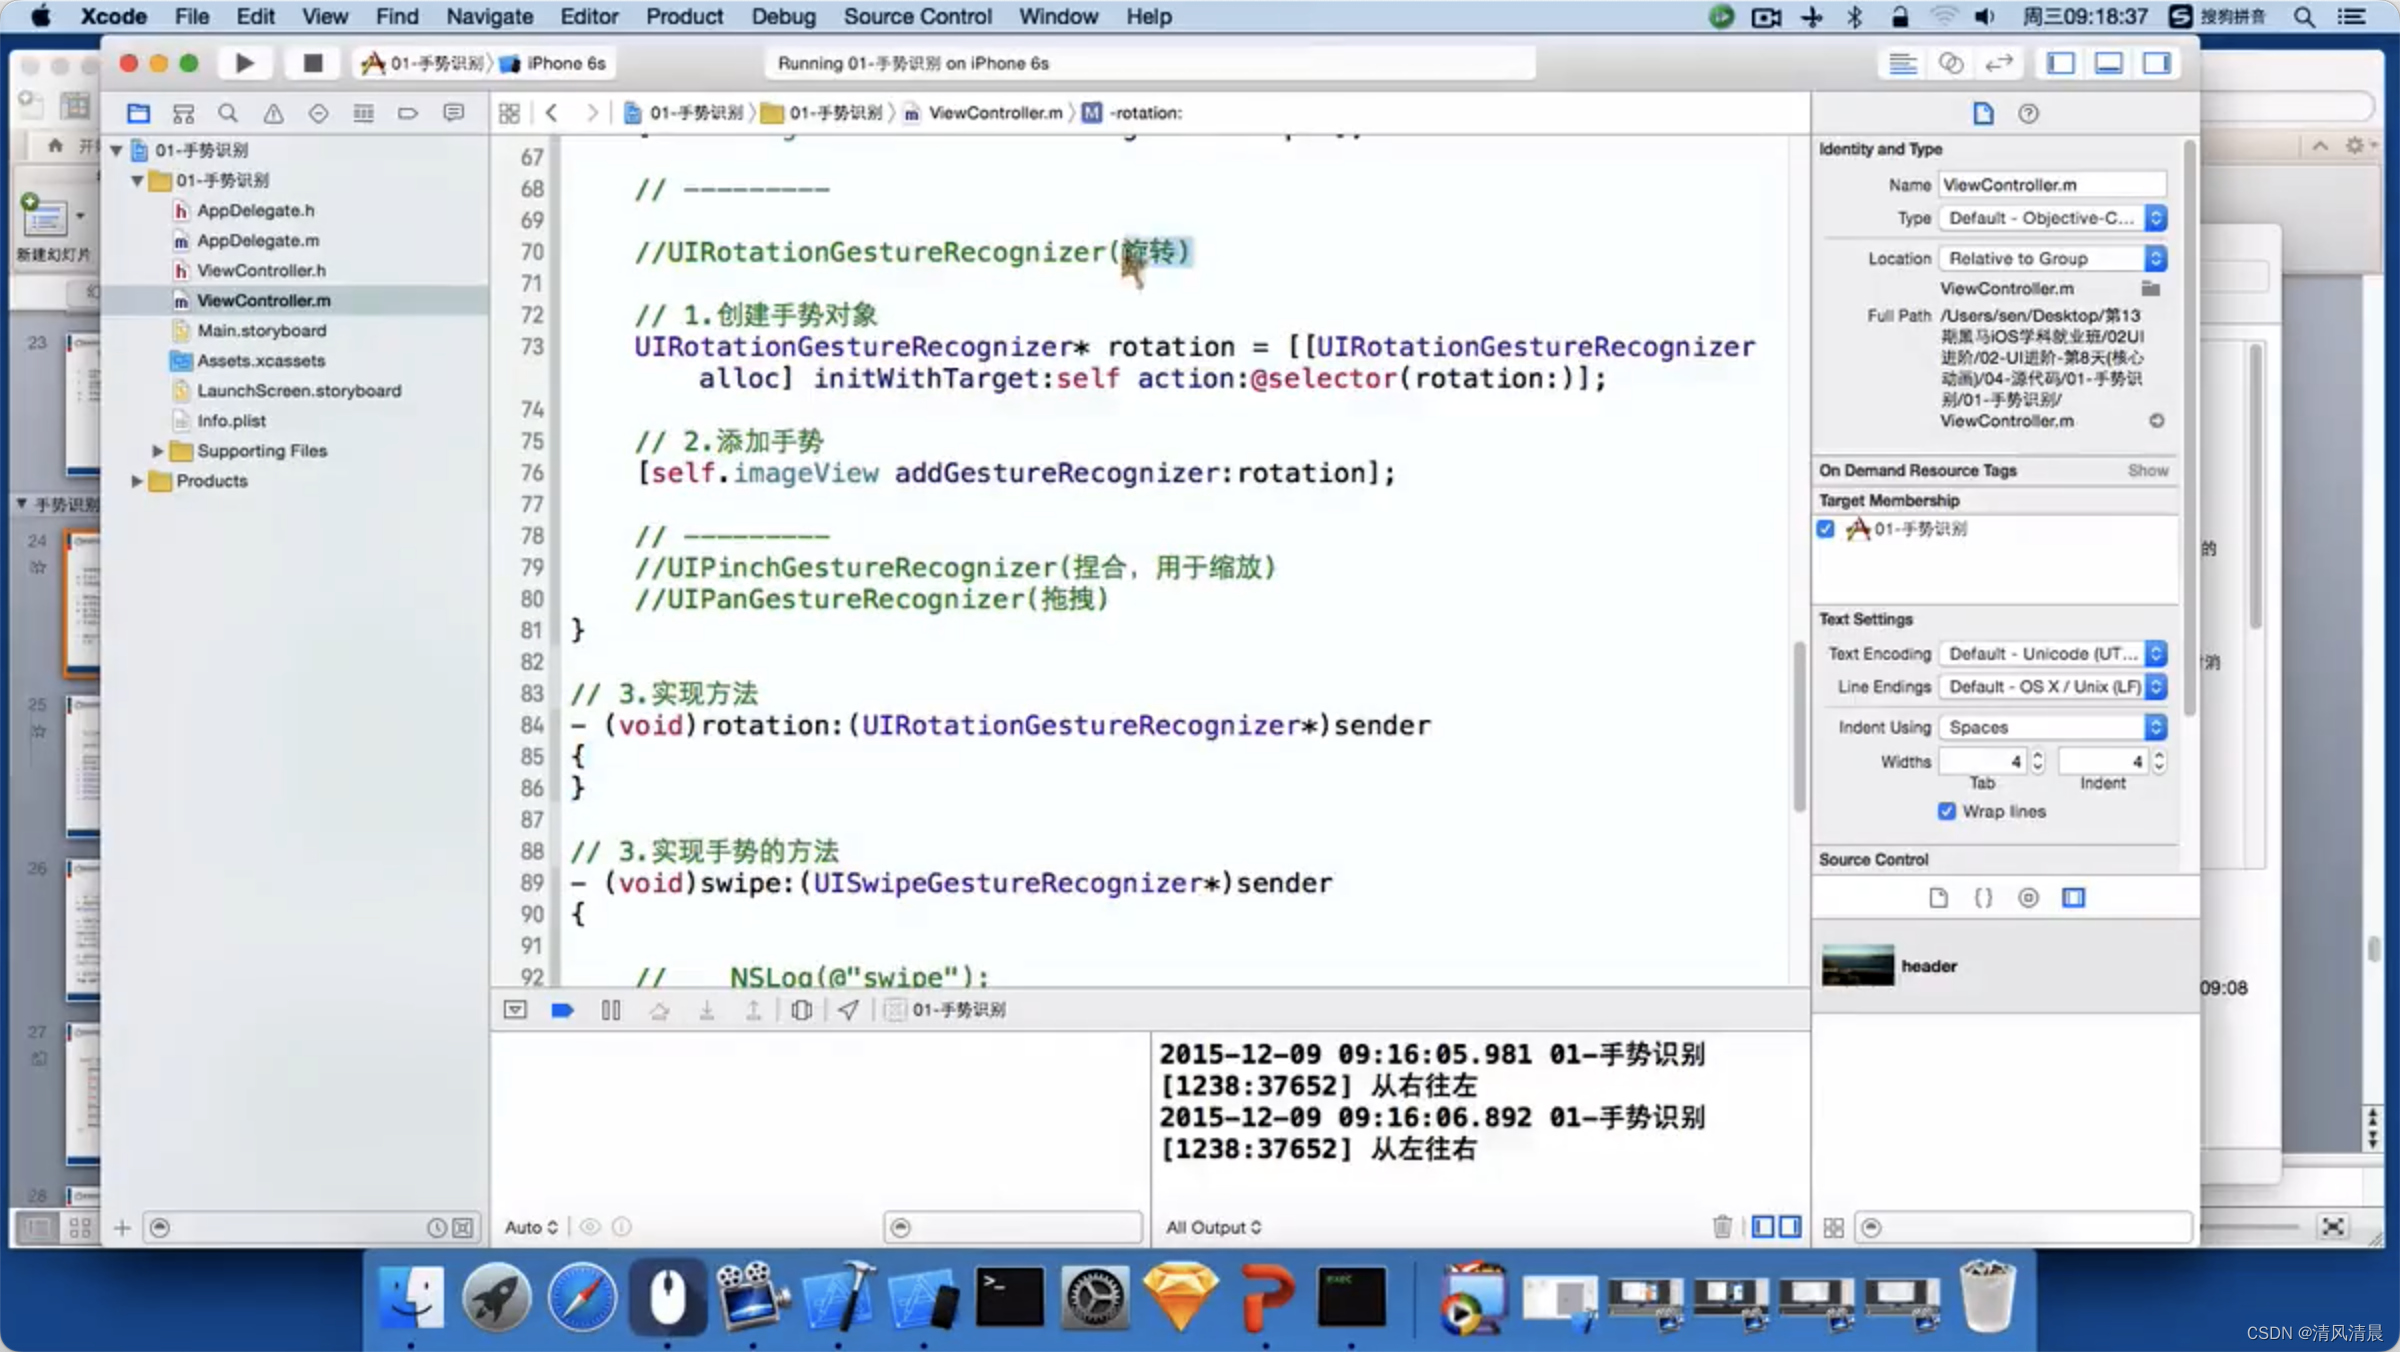Image resolution: width=2400 pixels, height=1352 pixels.
Task: Simulate location arrow icon
Action: point(848,1010)
